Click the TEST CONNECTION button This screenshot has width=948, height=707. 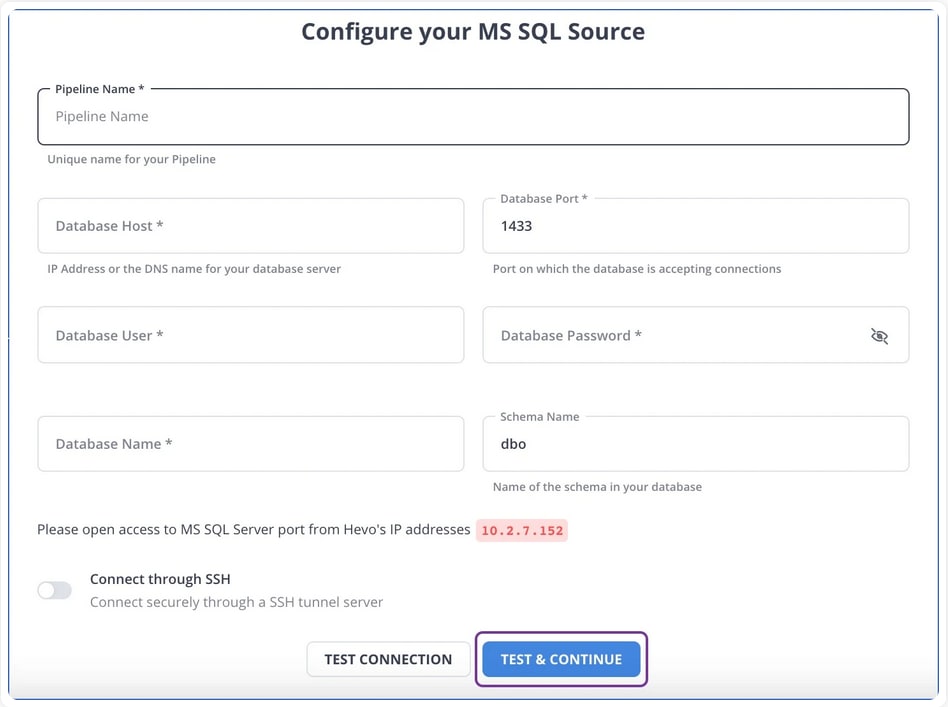(388, 659)
